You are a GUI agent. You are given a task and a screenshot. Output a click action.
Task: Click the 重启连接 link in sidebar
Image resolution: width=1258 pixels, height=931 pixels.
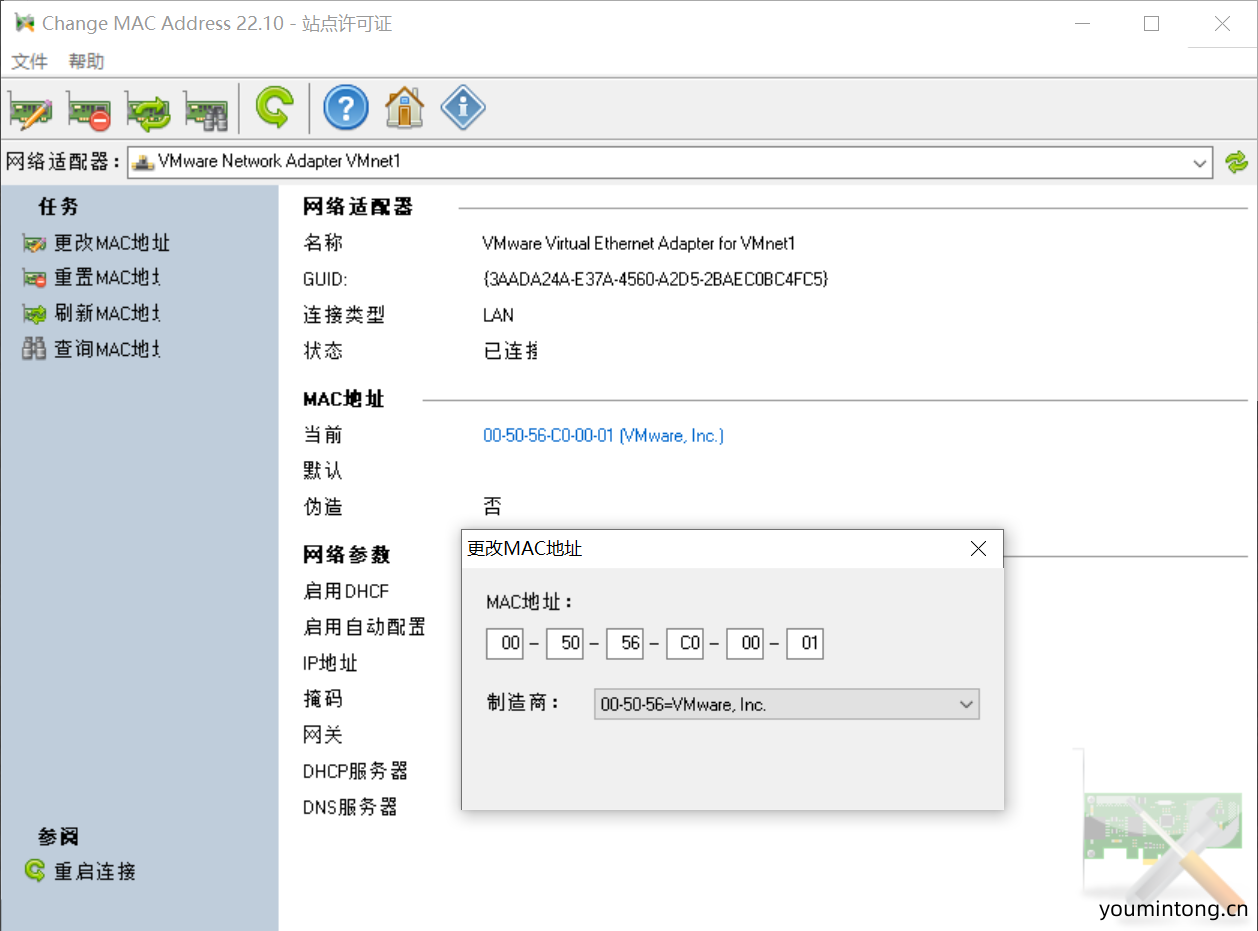point(95,871)
